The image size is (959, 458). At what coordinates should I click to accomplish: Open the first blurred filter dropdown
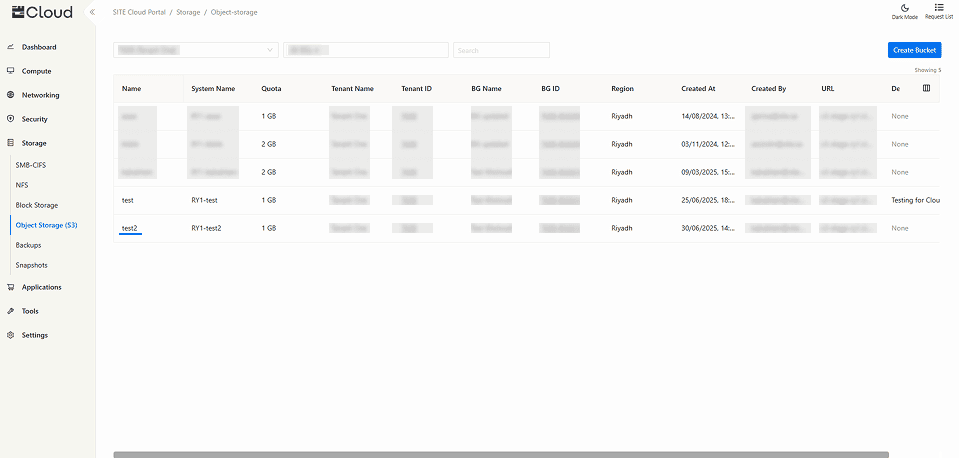pos(197,50)
